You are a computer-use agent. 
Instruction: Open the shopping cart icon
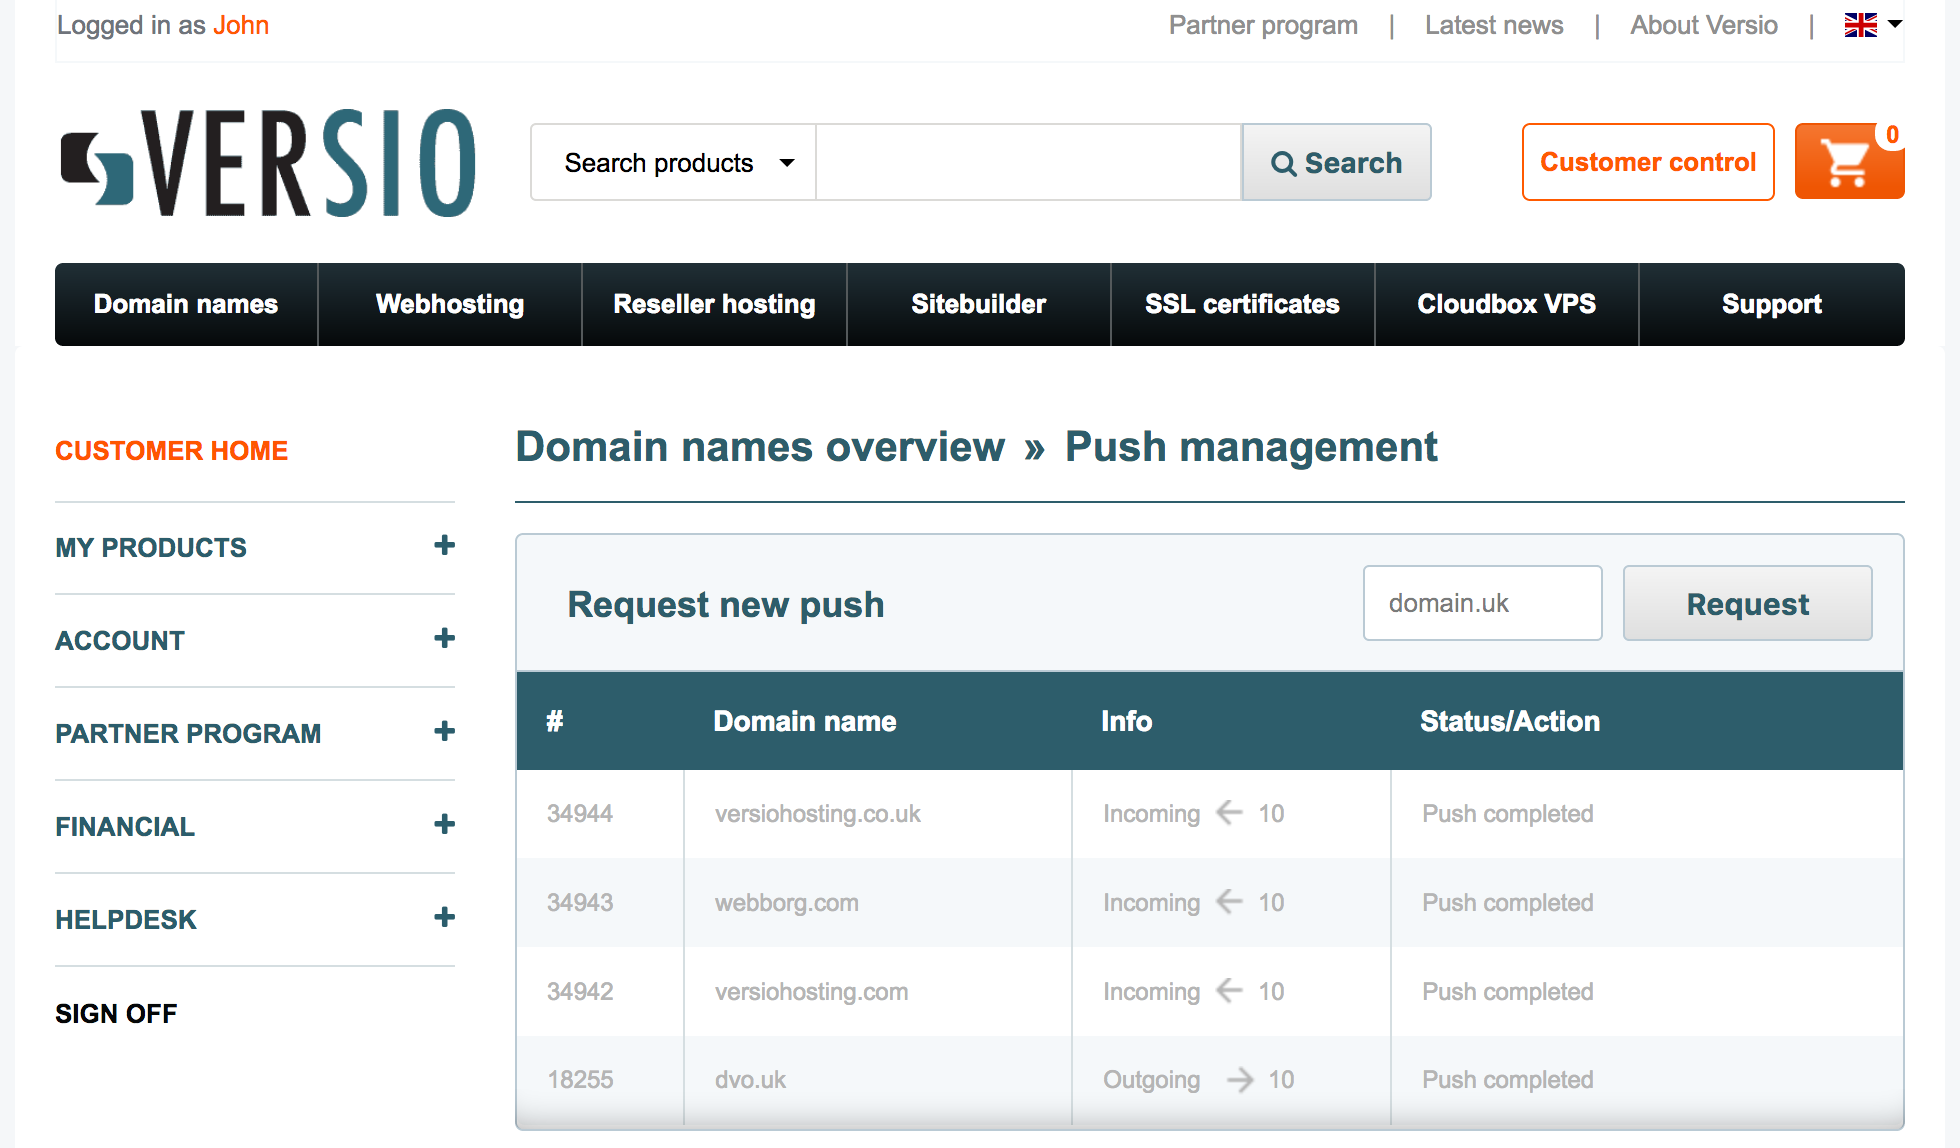coord(1849,162)
